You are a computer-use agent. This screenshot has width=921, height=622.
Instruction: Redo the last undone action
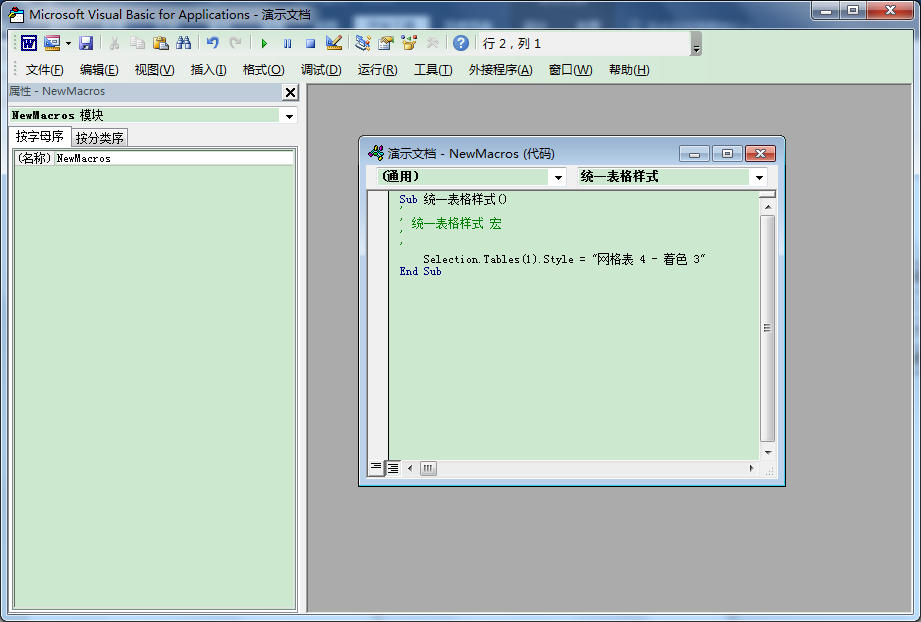tap(236, 43)
